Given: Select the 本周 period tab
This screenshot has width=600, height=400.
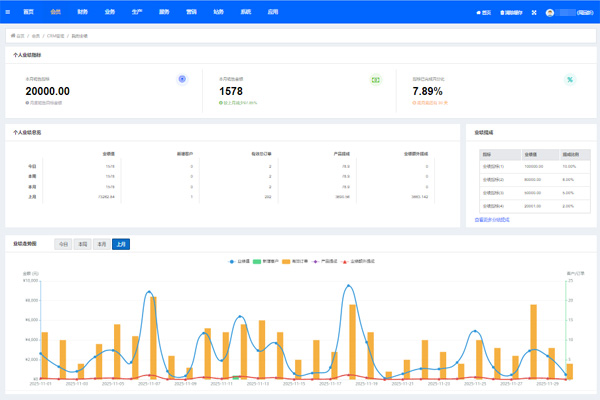Looking at the screenshot, I should click(x=82, y=243).
